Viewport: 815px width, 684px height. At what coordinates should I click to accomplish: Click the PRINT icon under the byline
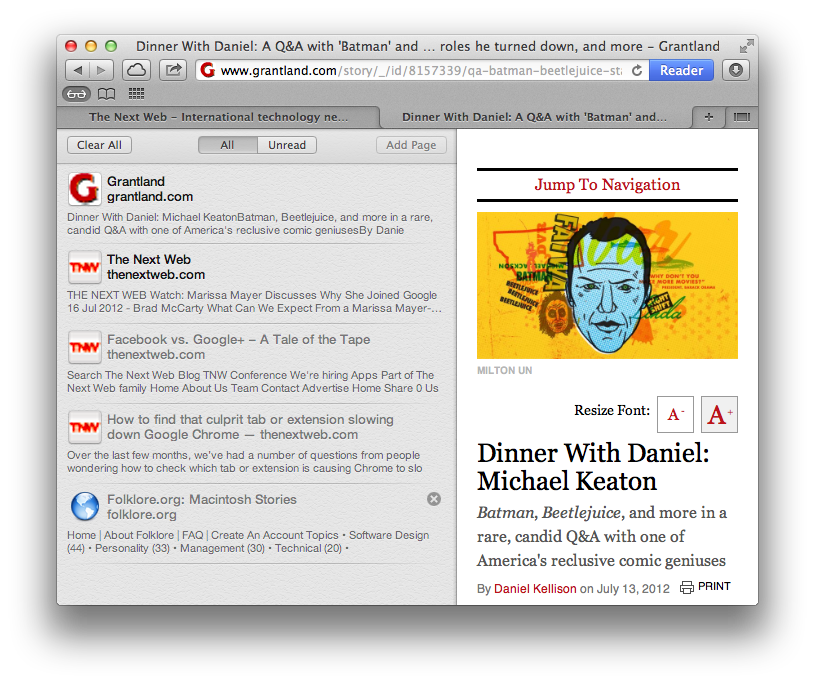[x=687, y=588]
